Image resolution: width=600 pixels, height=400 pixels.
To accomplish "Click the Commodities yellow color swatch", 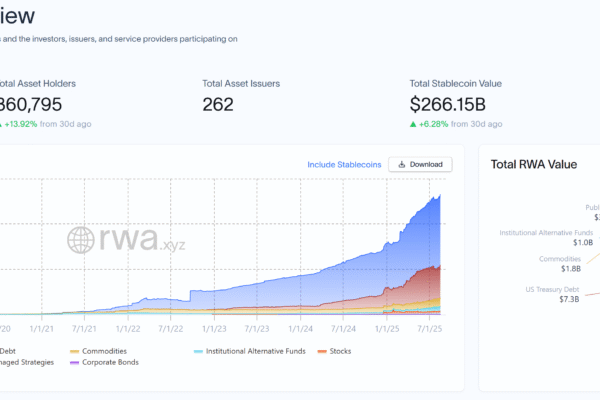I will tap(76, 351).
